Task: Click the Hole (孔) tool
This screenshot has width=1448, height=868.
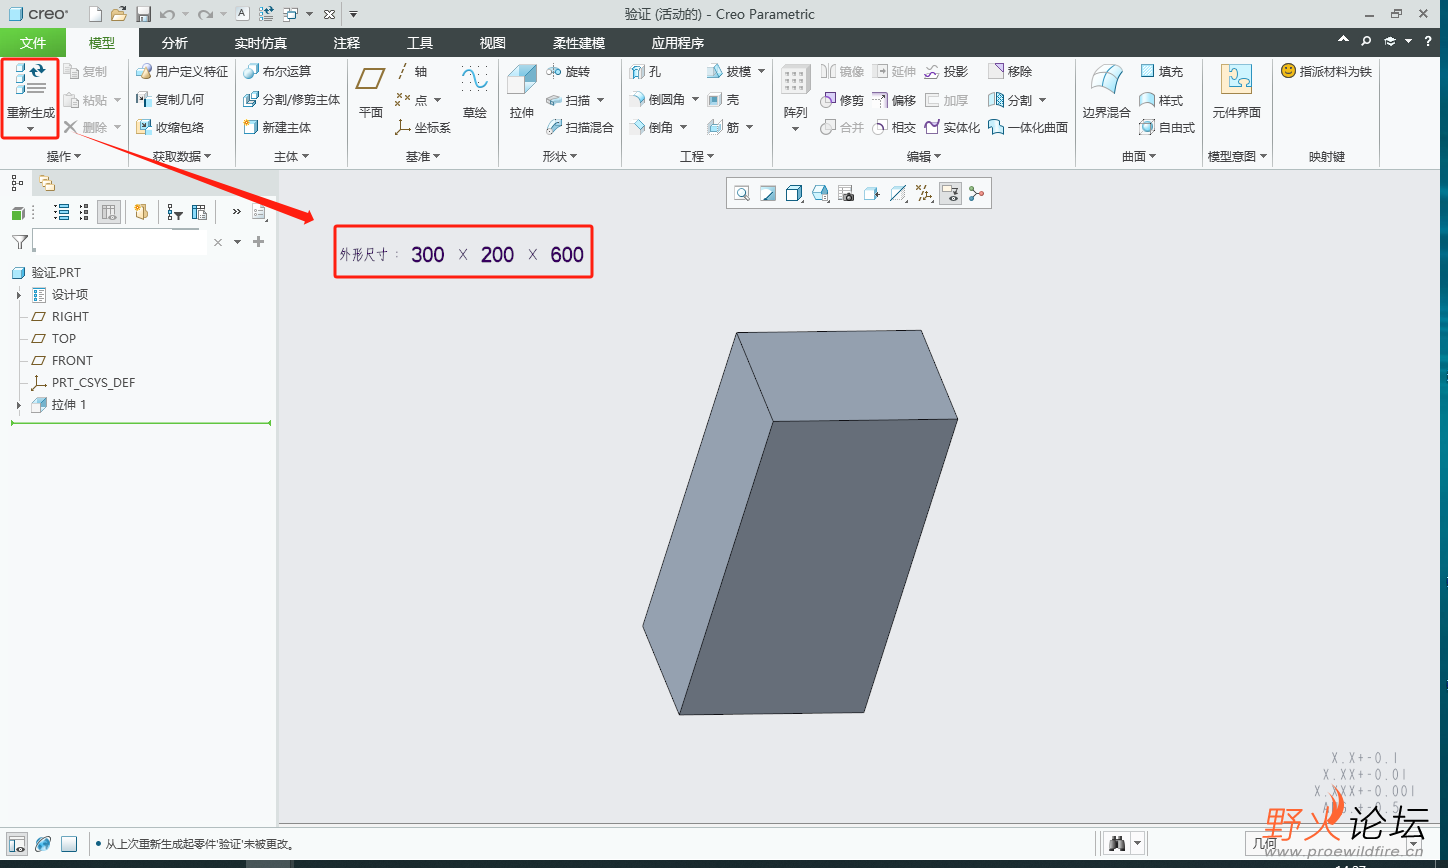Action: click(645, 72)
